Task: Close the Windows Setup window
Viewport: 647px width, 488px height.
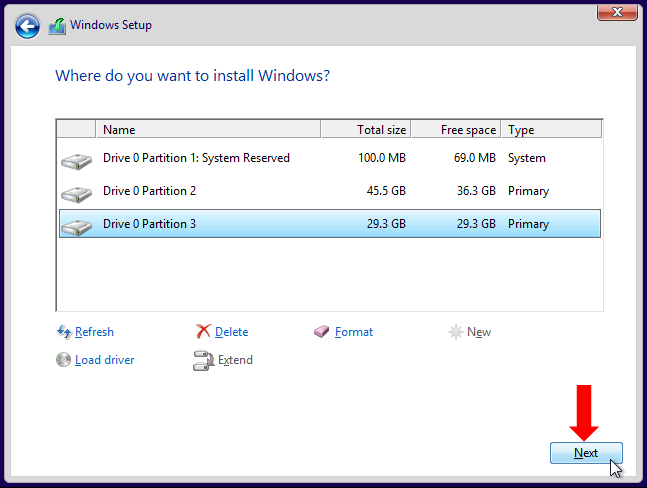Action: 617,12
